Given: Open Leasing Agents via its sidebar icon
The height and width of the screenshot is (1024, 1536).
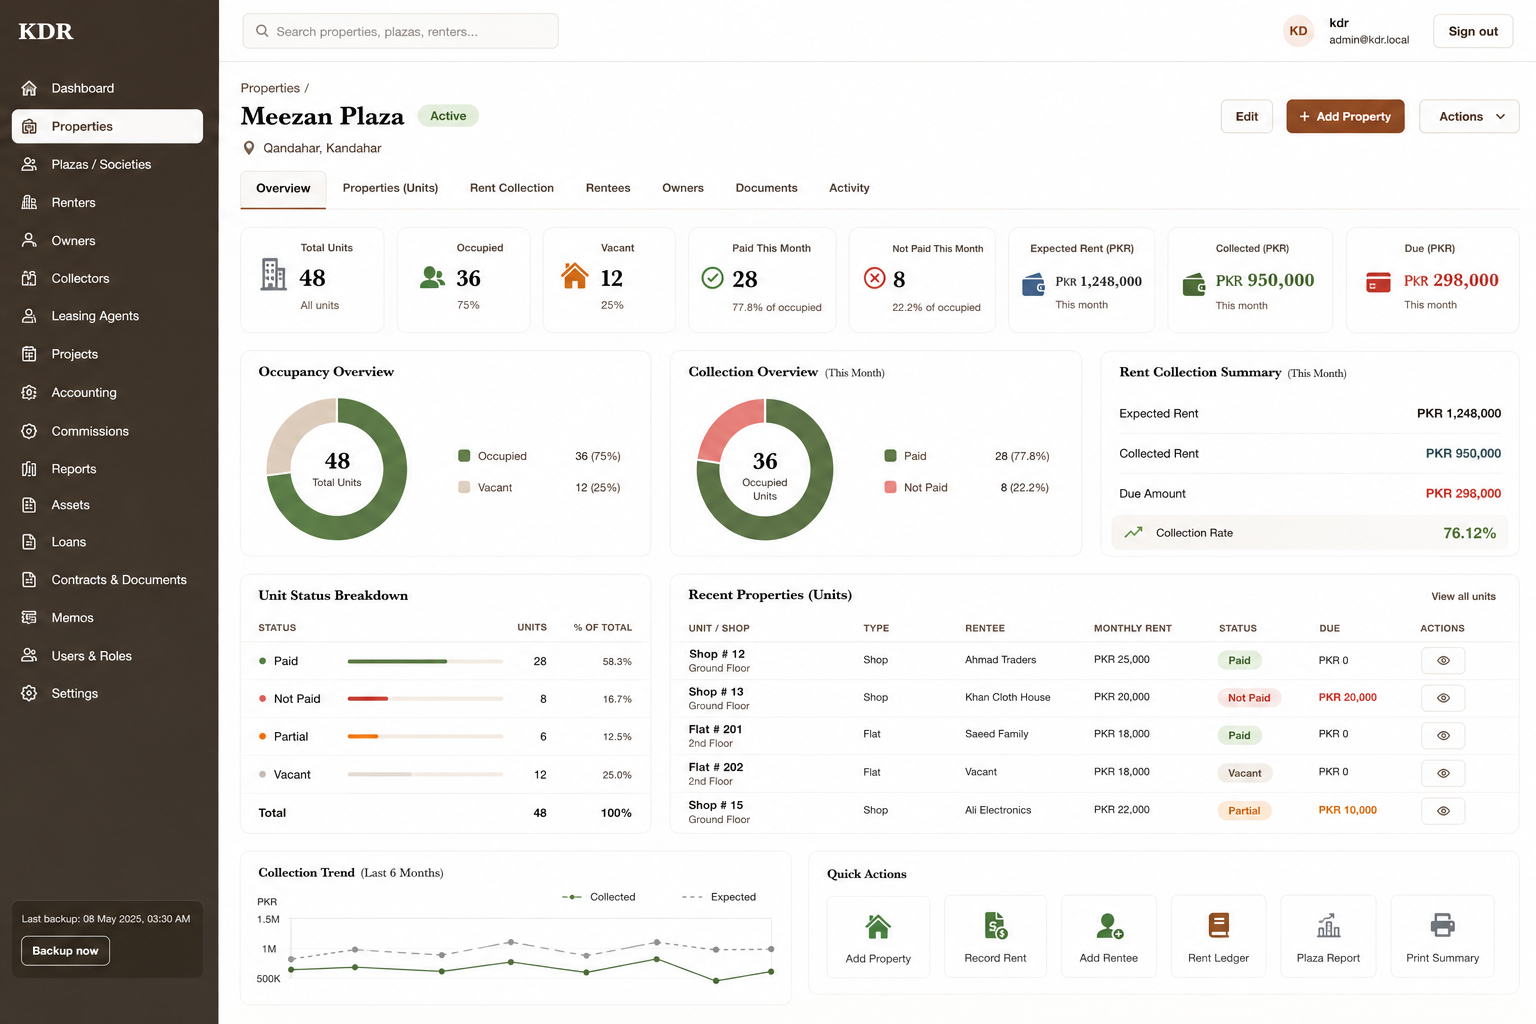Looking at the screenshot, I should (x=29, y=316).
